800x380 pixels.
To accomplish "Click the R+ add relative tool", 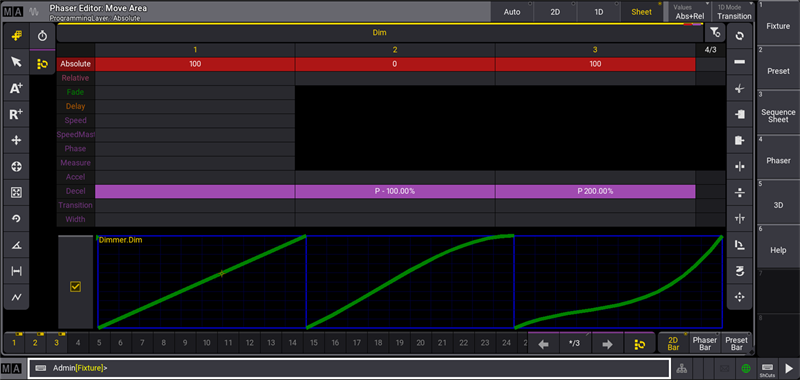I will click(16, 114).
